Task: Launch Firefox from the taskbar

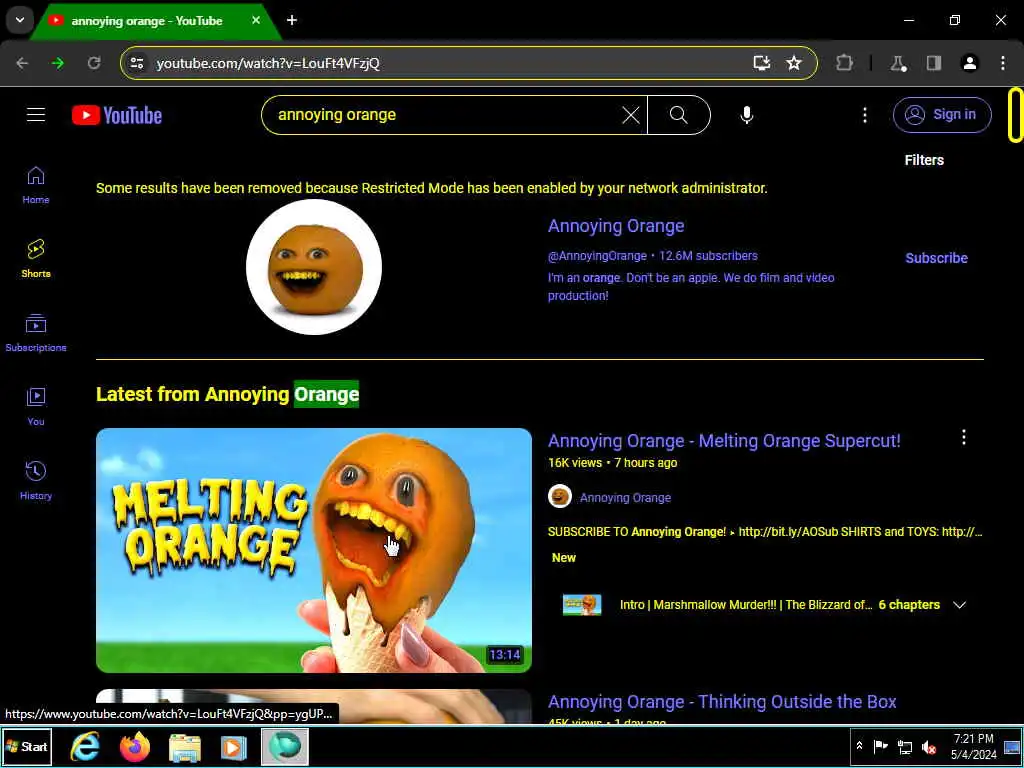Action: pyautogui.click(x=135, y=746)
